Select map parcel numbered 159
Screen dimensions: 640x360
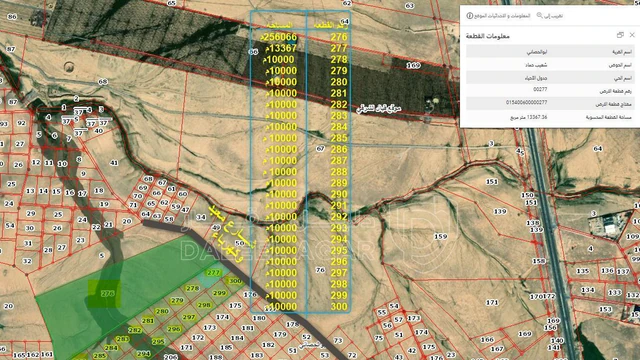(440, 236)
